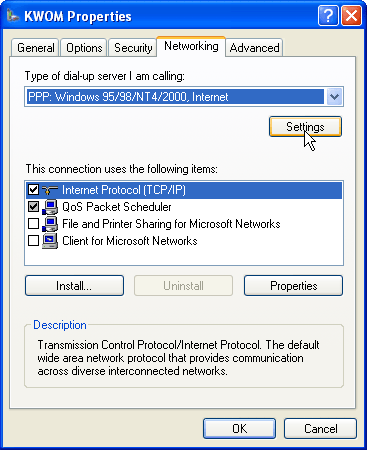367x450 pixels.
Task: Open Properties for the selected item
Action: [293, 286]
